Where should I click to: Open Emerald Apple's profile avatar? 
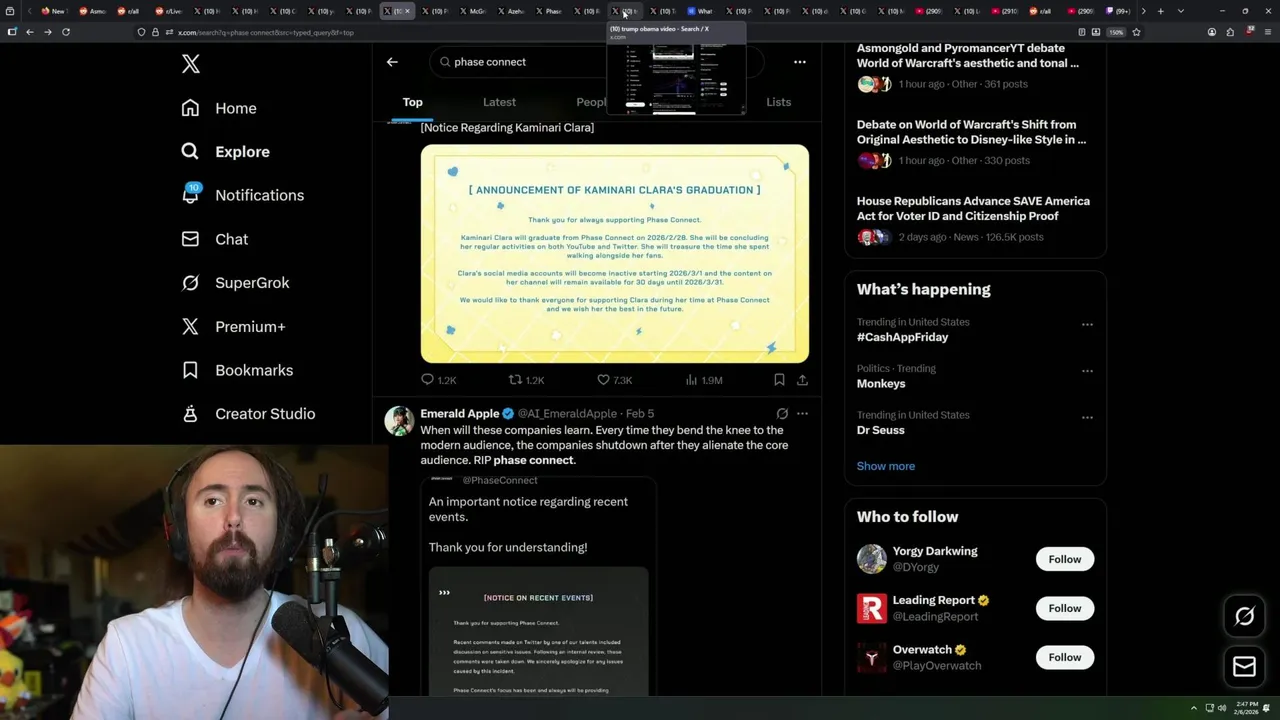pos(399,421)
